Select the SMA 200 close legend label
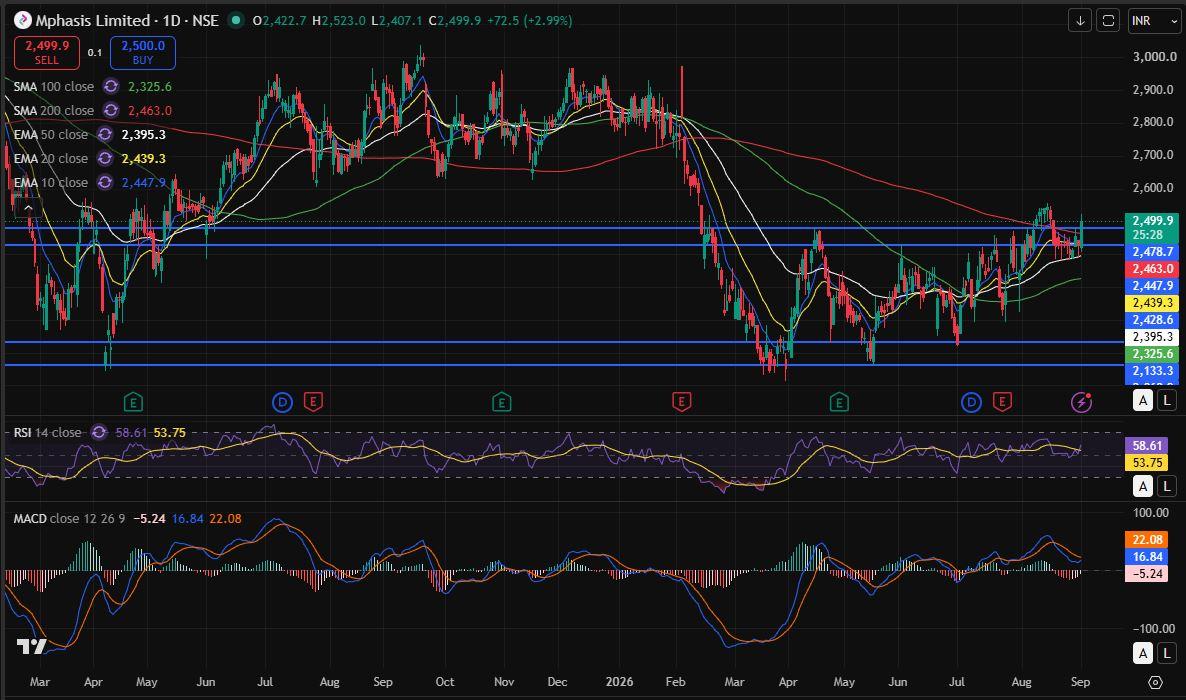The height and width of the screenshot is (700, 1186). [54, 110]
